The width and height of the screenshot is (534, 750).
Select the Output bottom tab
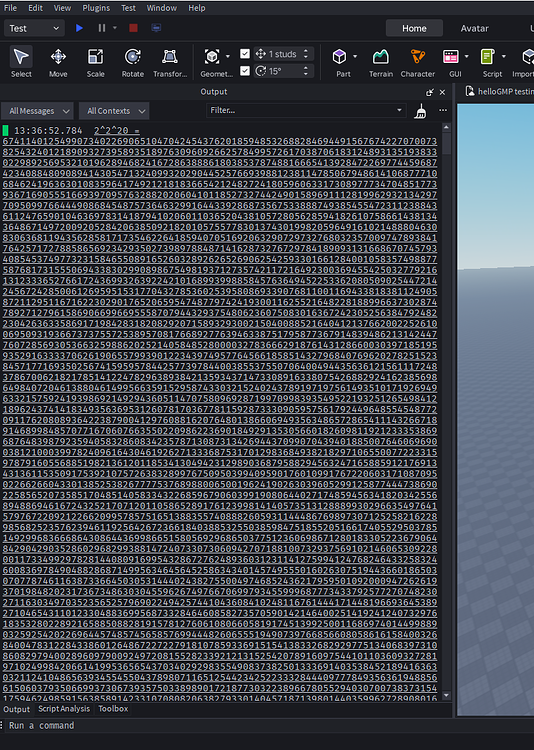16,709
